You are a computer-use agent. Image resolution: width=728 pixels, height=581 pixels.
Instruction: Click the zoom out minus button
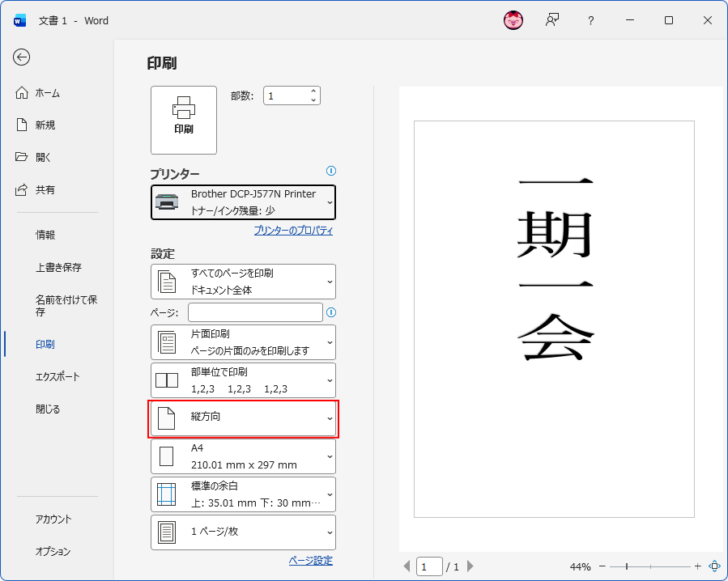click(x=602, y=566)
